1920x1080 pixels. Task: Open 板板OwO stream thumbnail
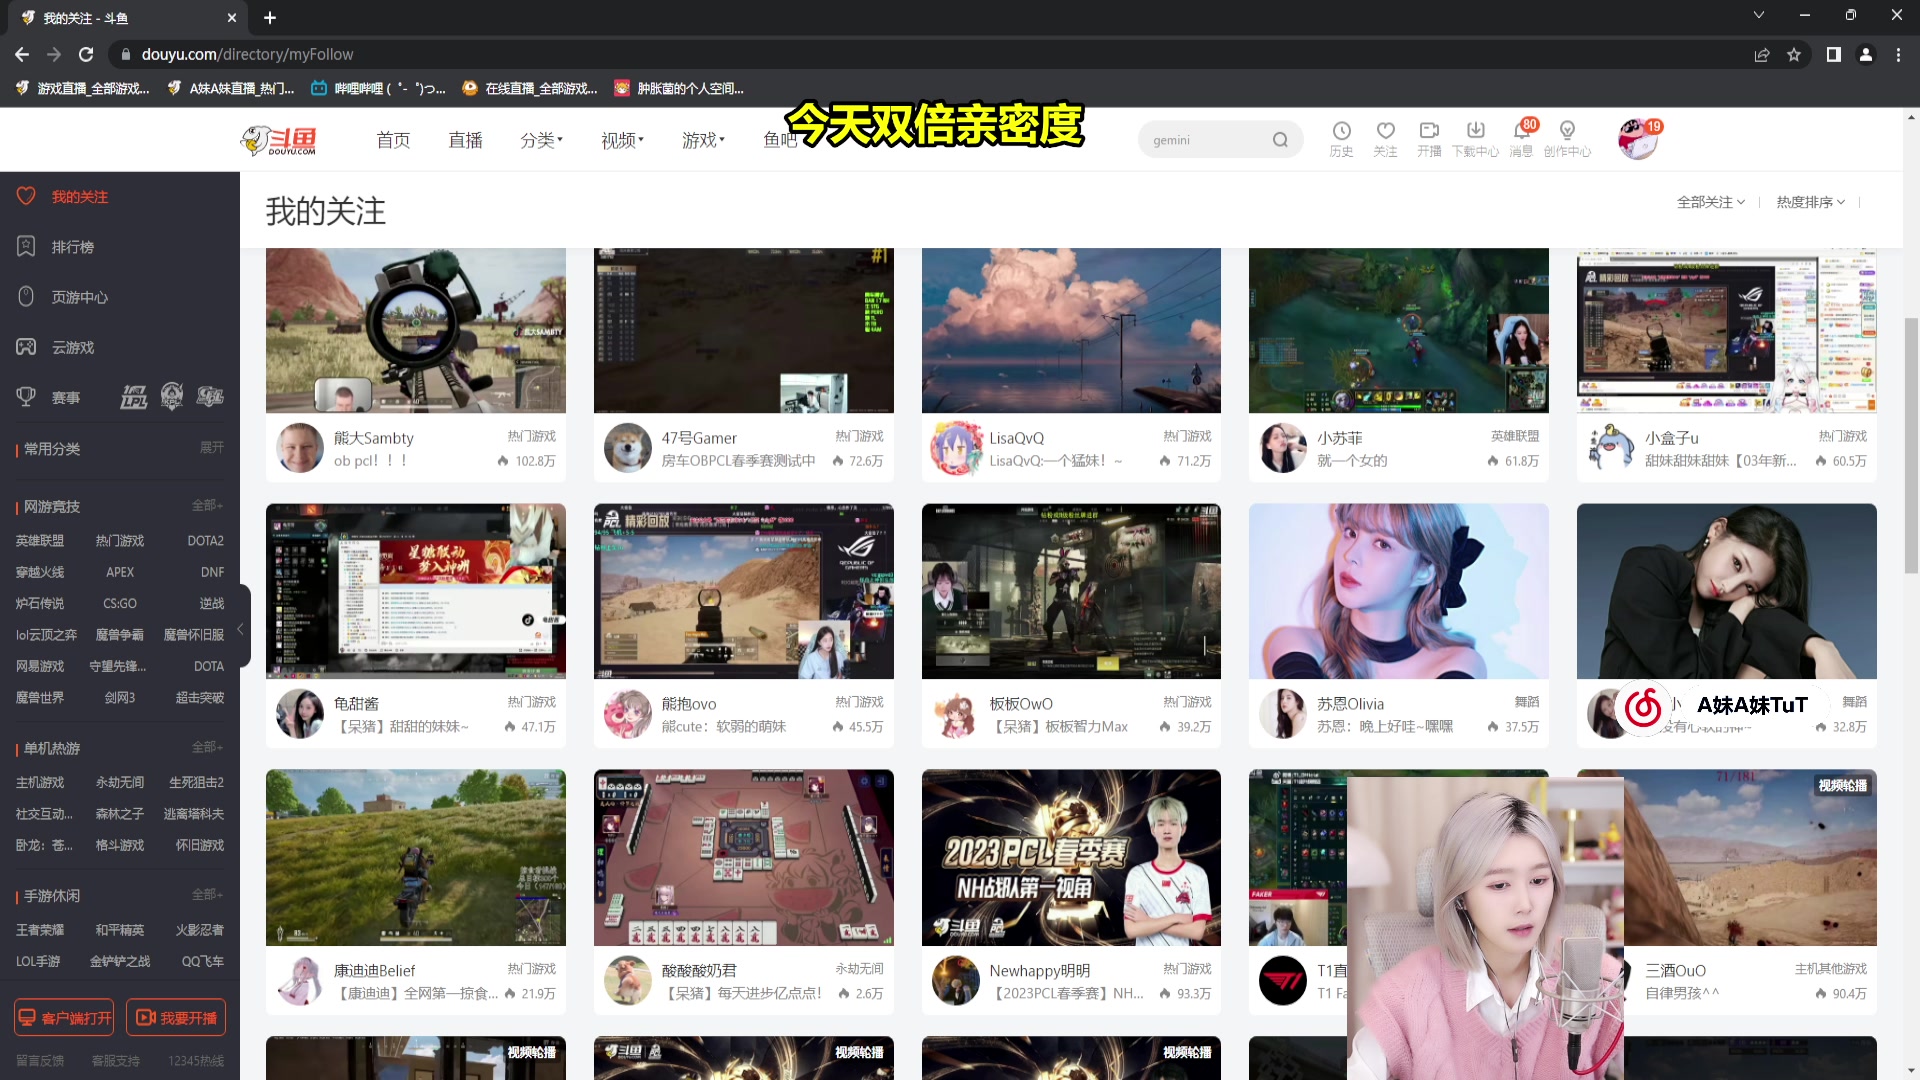(x=1071, y=591)
